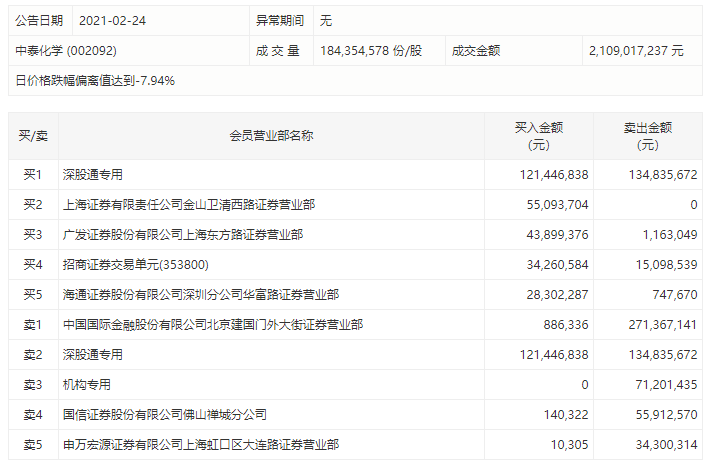Select the text 日价格跌幅偏离值达到-7.94%
This screenshot has height=473, width=715.
tap(95, 81)
